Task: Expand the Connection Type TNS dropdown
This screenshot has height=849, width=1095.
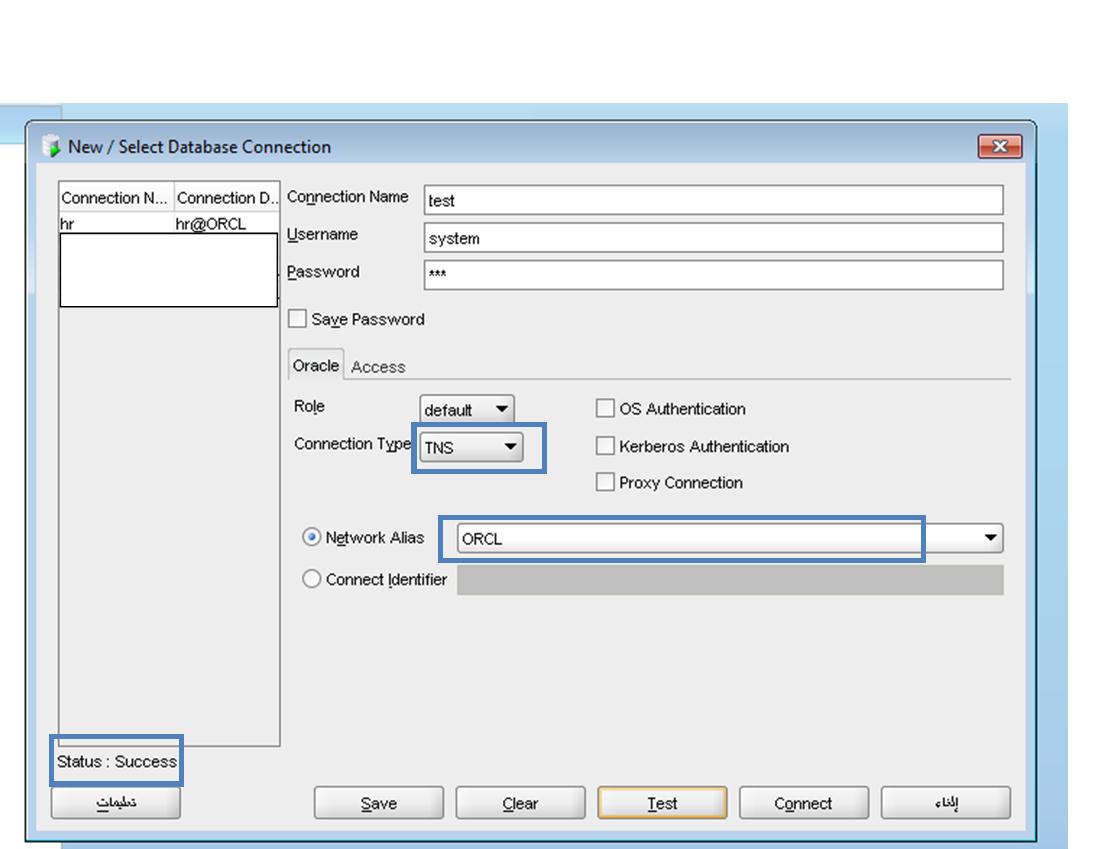Action: (510, 447)
